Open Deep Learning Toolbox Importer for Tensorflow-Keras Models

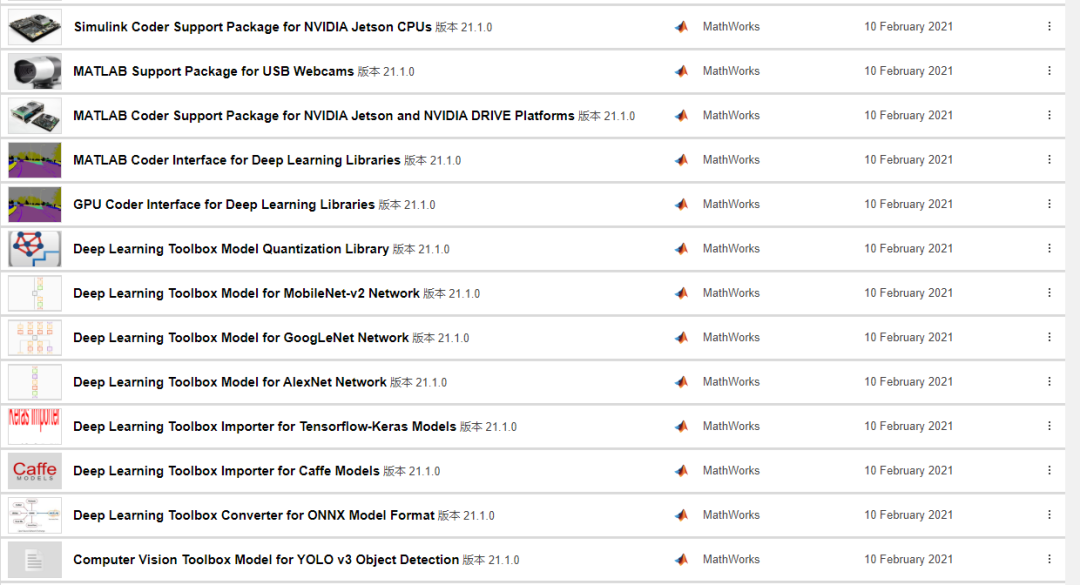click(x=264, y=427)
